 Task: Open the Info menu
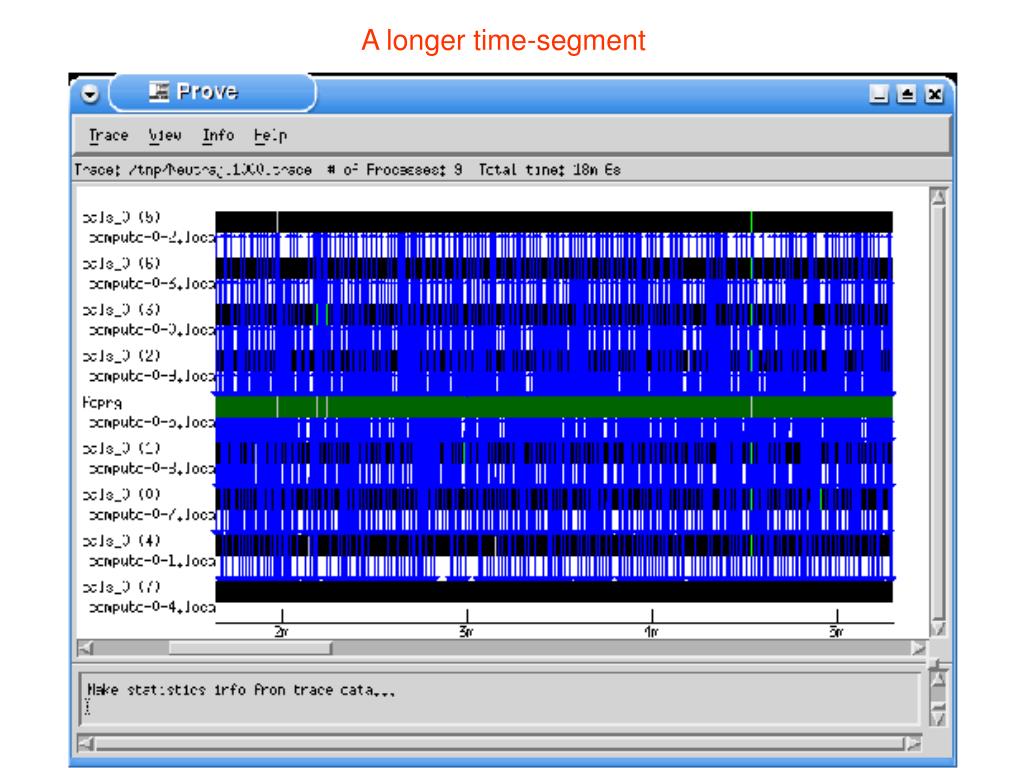tap(218, 135)
